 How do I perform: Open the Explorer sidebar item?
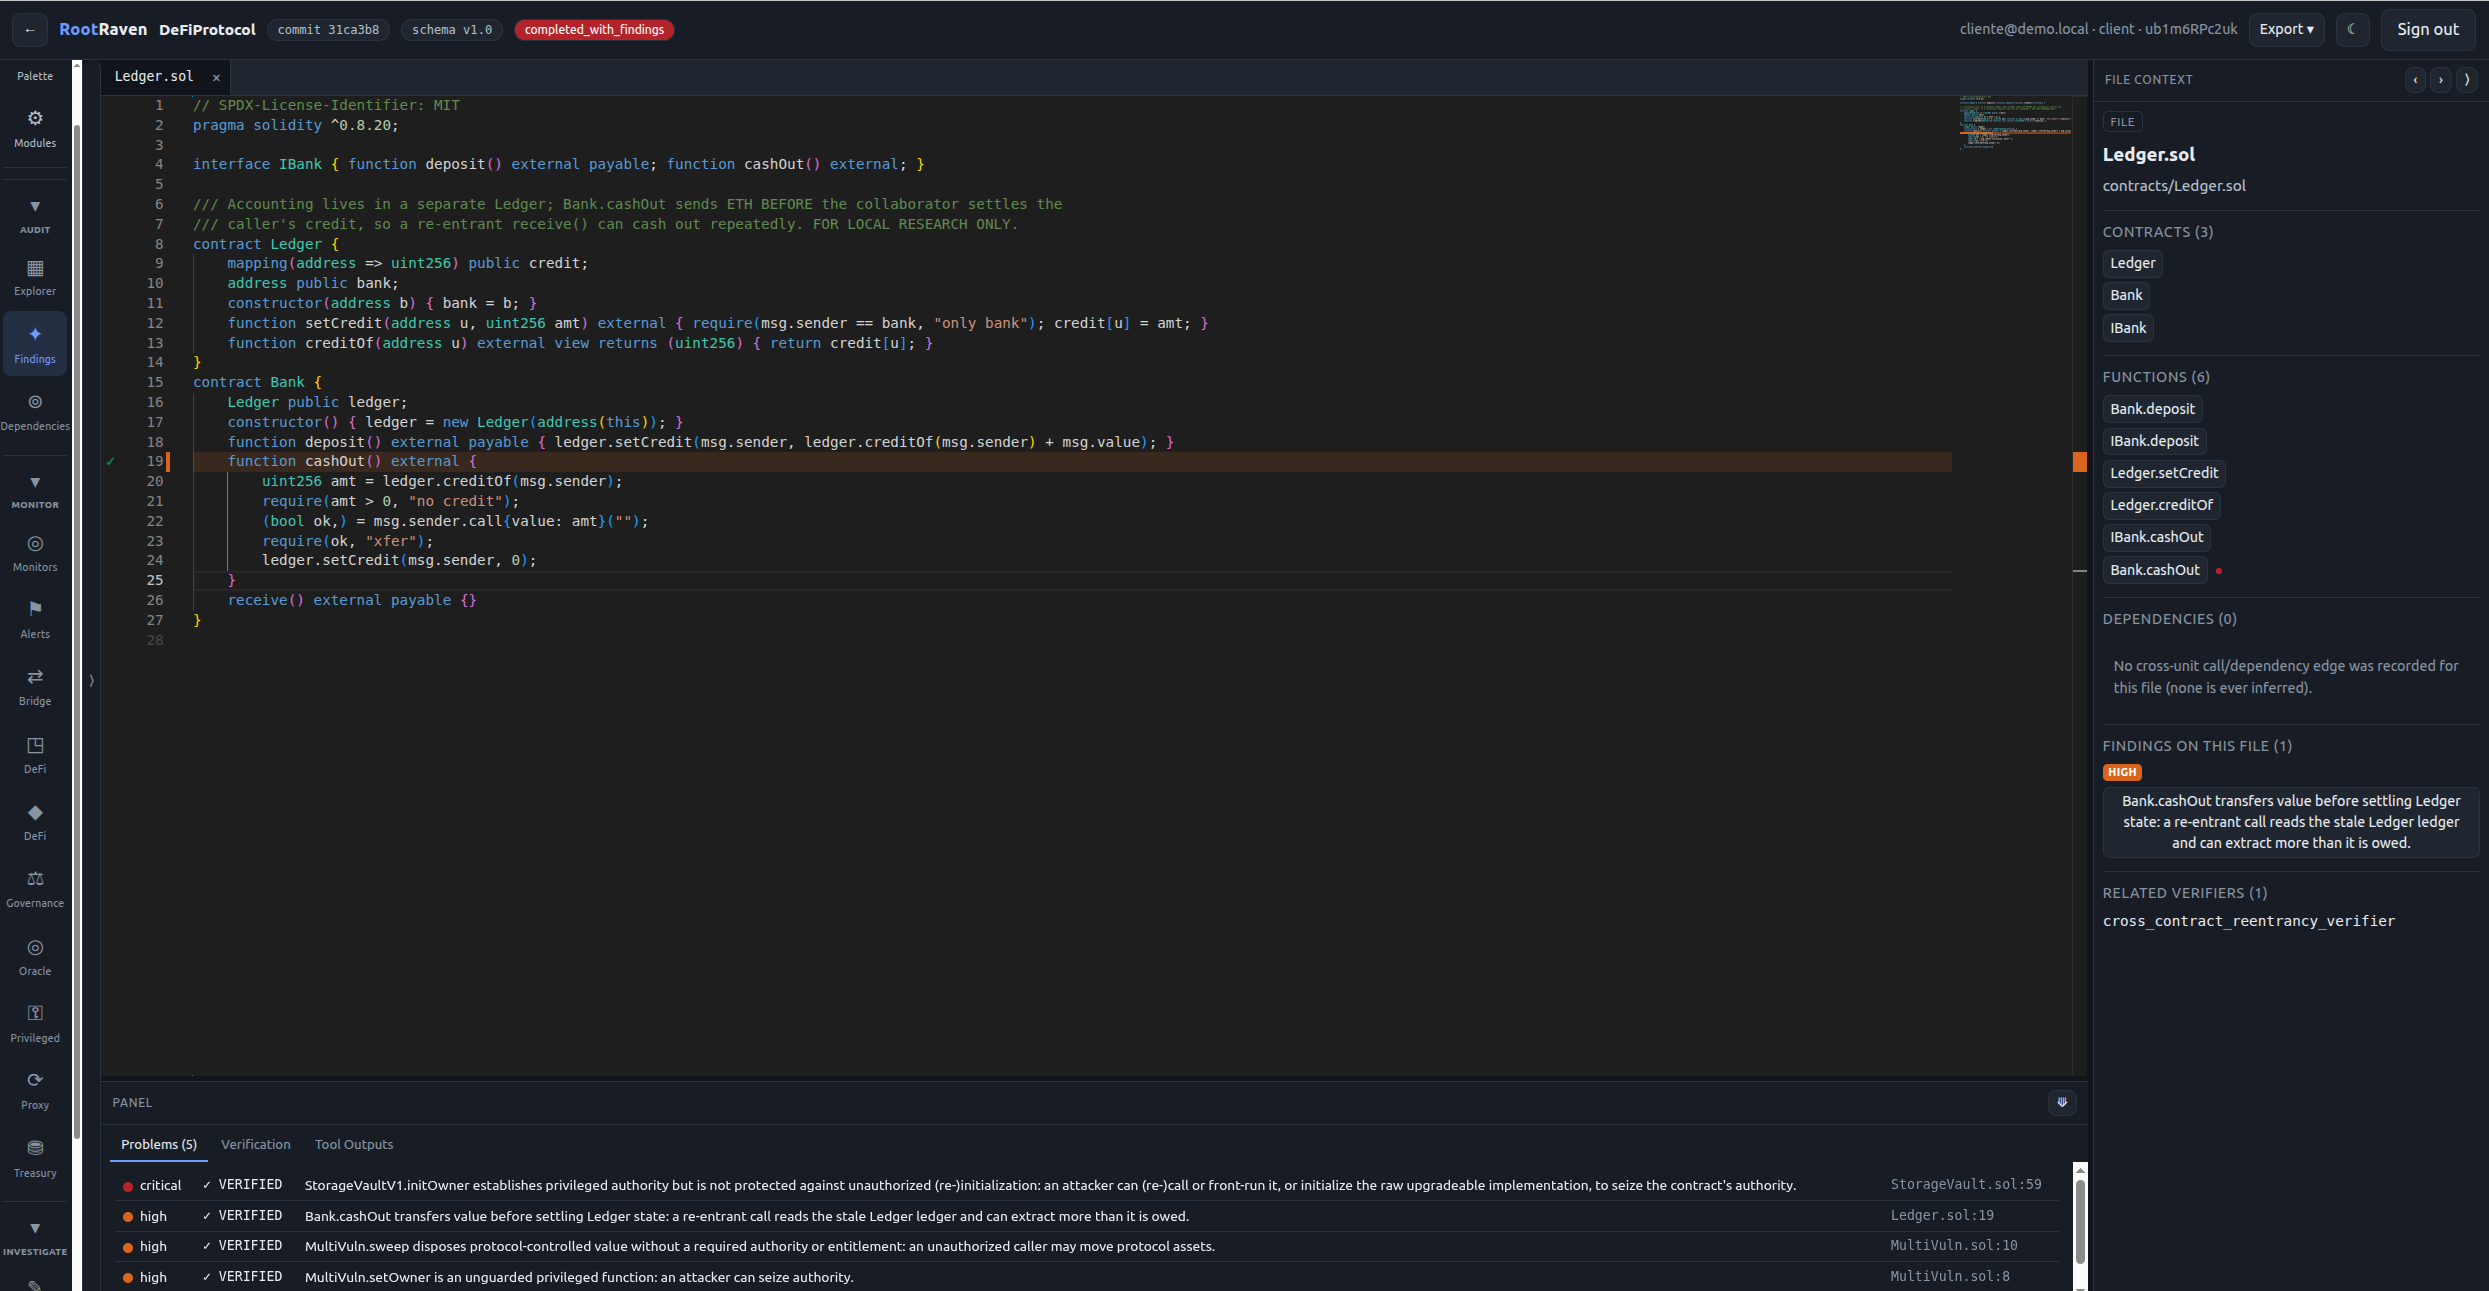(x=35, y=278)
